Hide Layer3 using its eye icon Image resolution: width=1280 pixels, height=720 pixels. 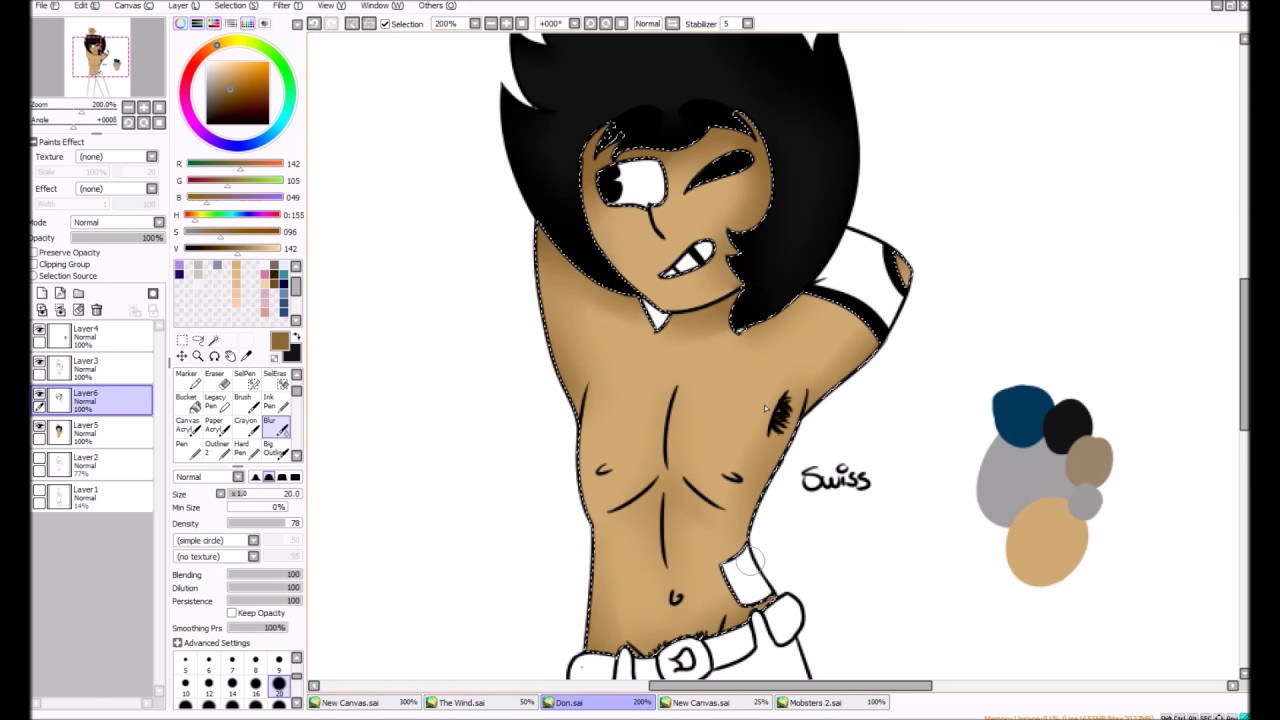(40, 362)
